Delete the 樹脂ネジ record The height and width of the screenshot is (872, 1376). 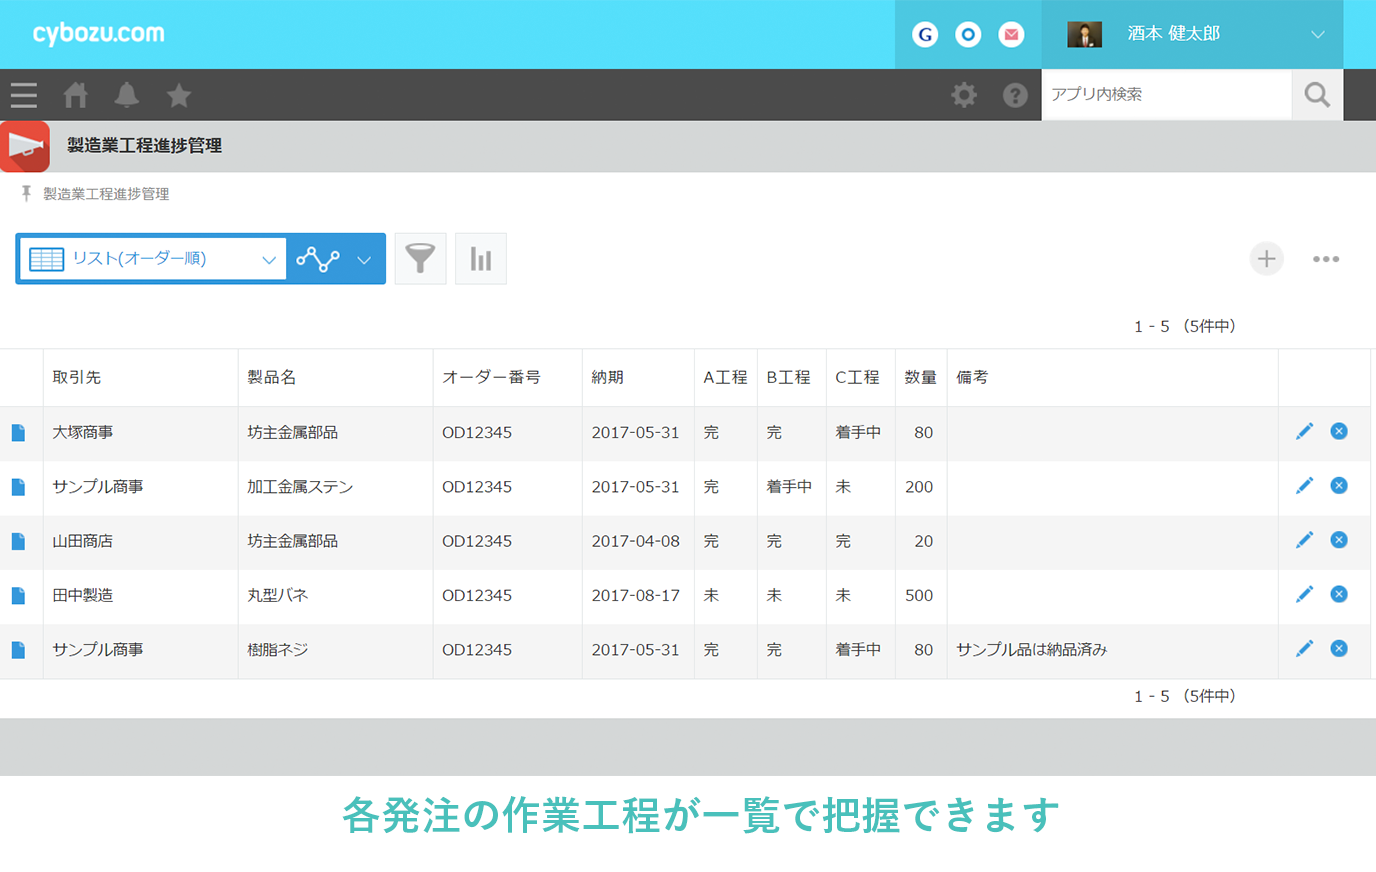click(x=1339, y=648)
